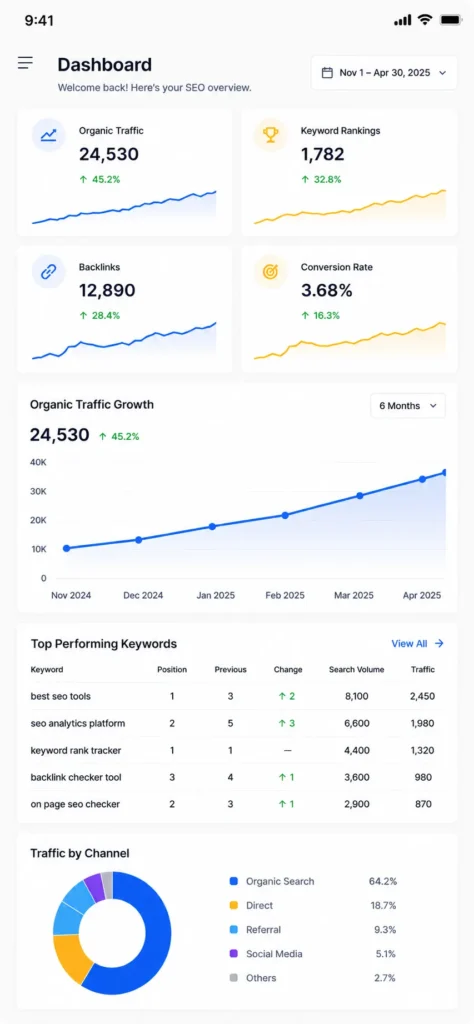Click the 8,100 search volume cell
Screen dimensions: 474x1024
(357, 696)
